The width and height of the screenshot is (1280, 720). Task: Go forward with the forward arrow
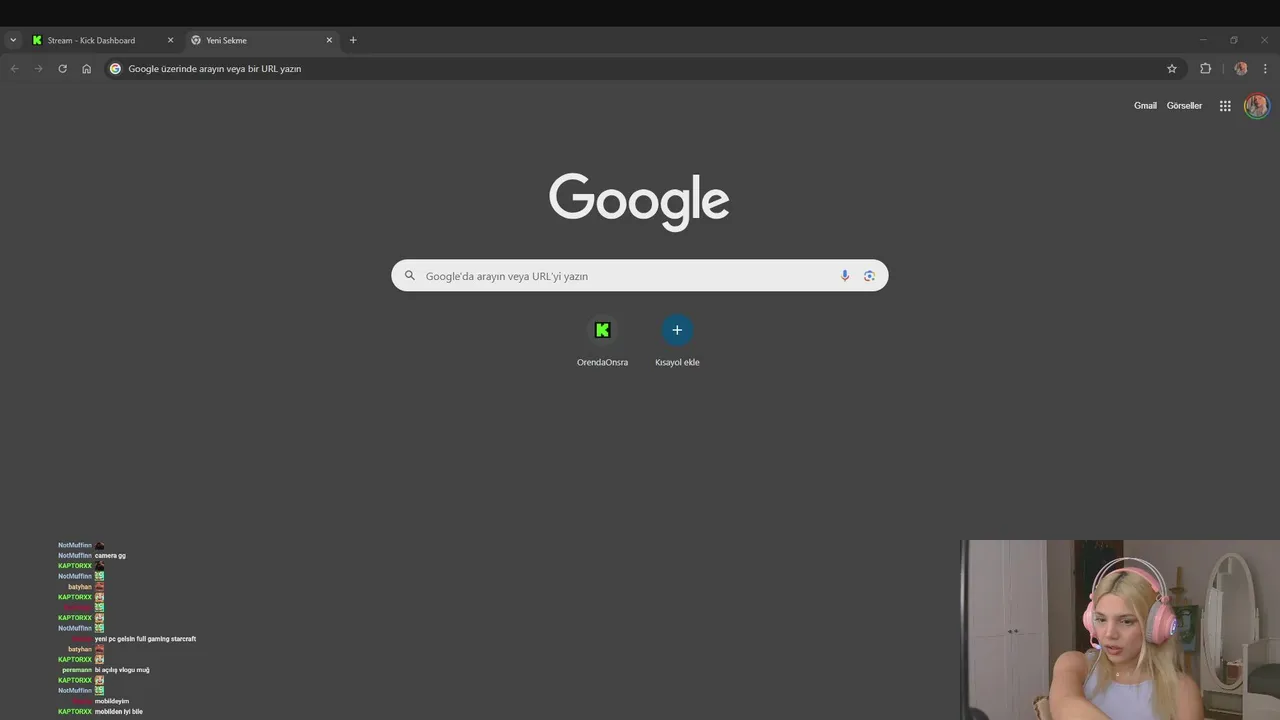click(38, 69)
